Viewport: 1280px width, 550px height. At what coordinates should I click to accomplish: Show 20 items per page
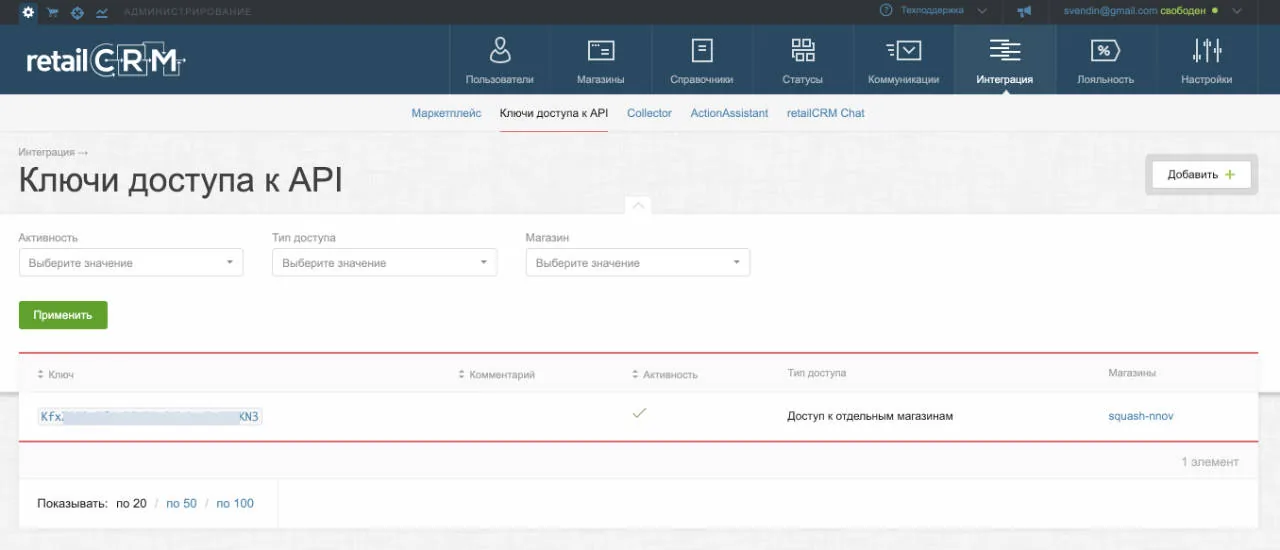point(131,503)
